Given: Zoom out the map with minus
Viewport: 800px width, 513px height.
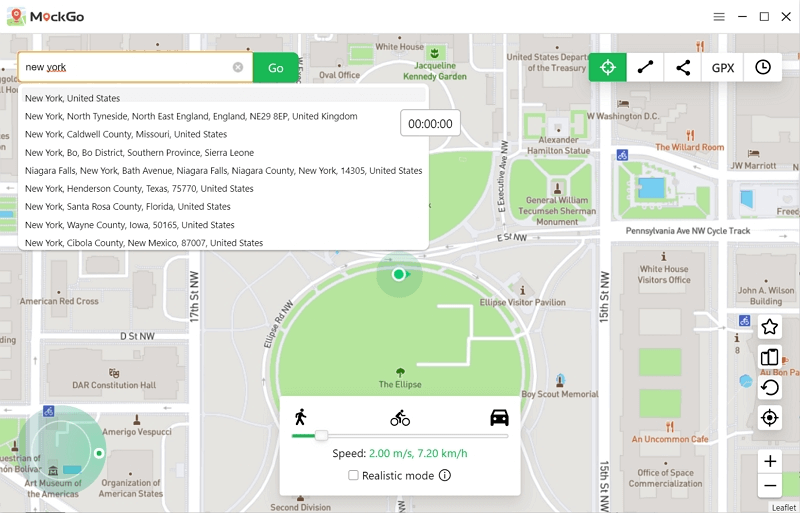Looking at the screenshot, I should coord(769,487).
